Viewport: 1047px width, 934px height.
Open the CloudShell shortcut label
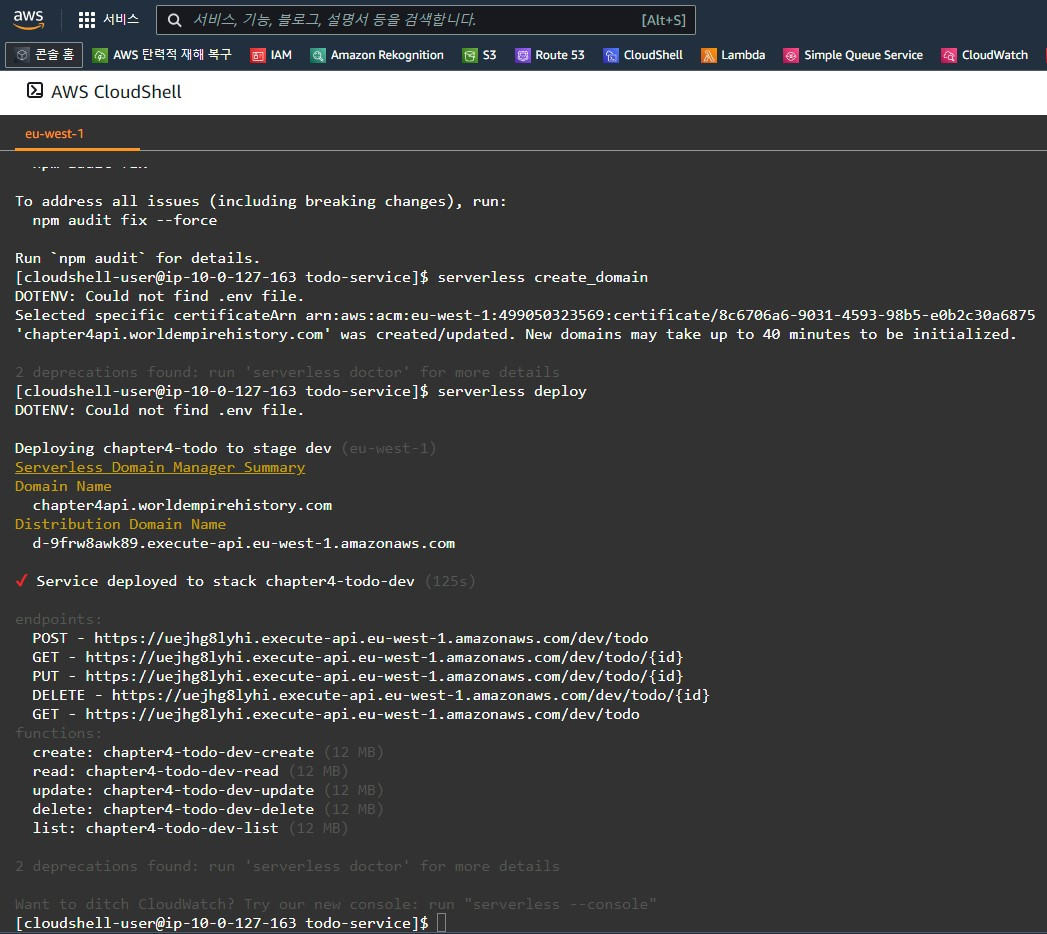click(x=653, y=55)
